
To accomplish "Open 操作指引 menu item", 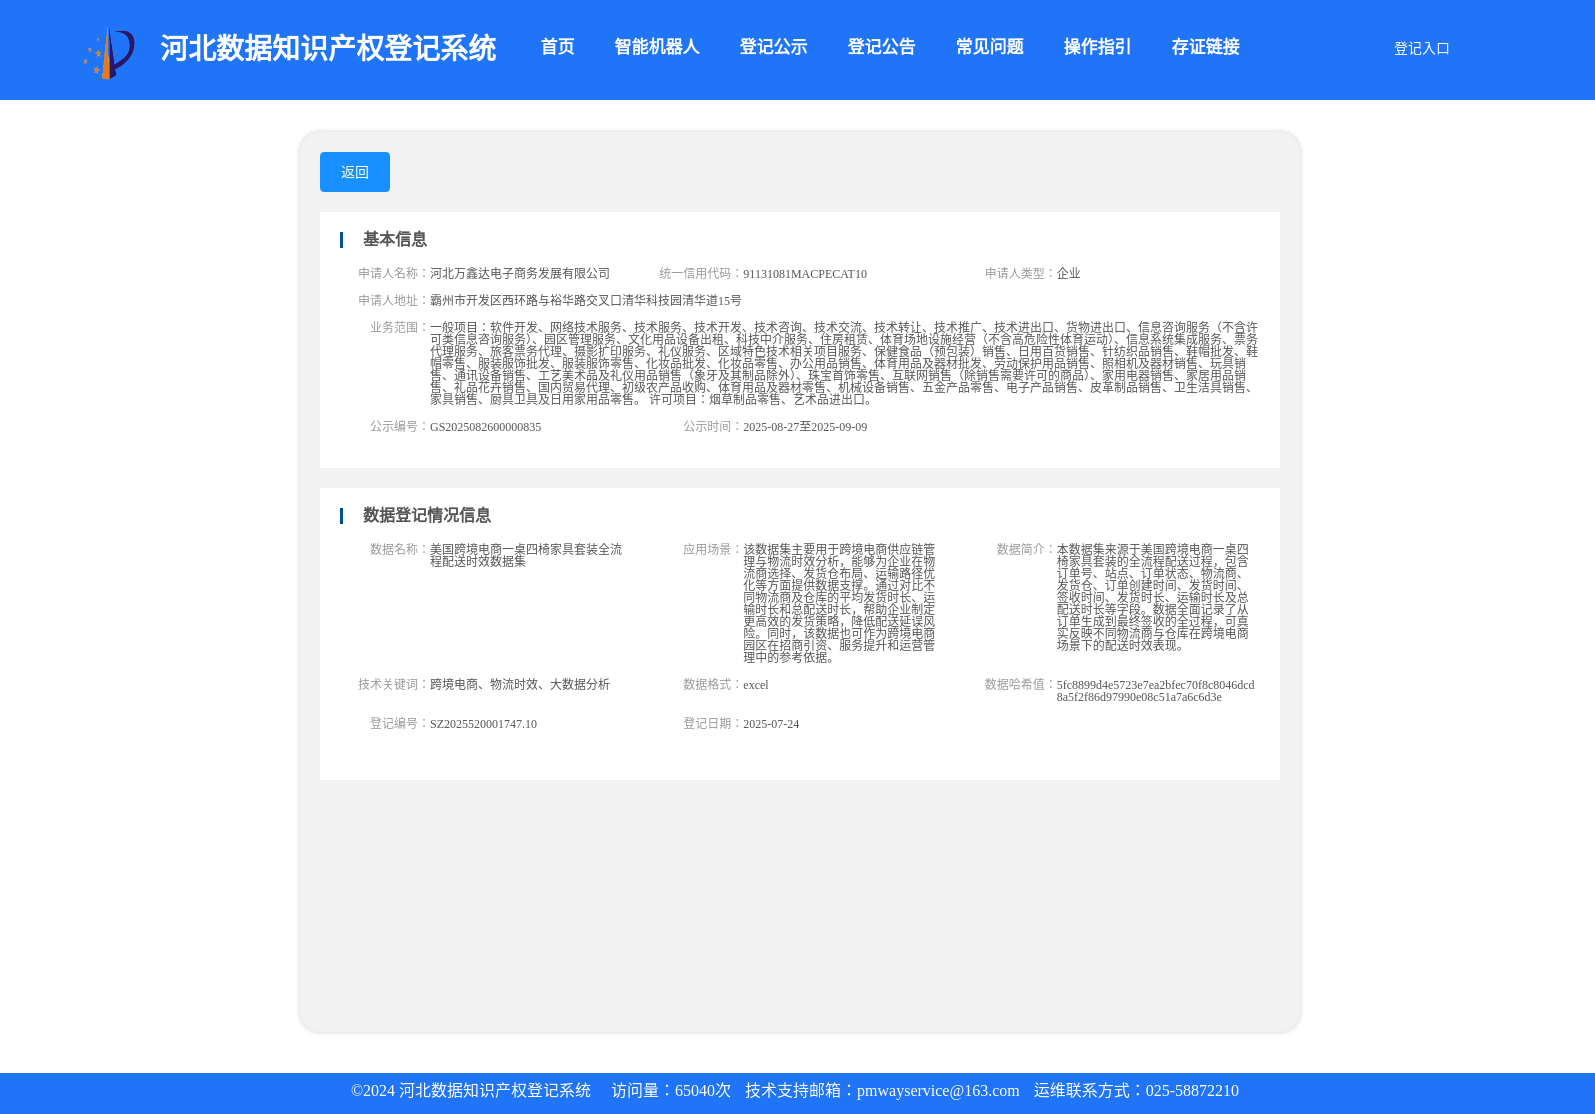I will pos(1097,47).
